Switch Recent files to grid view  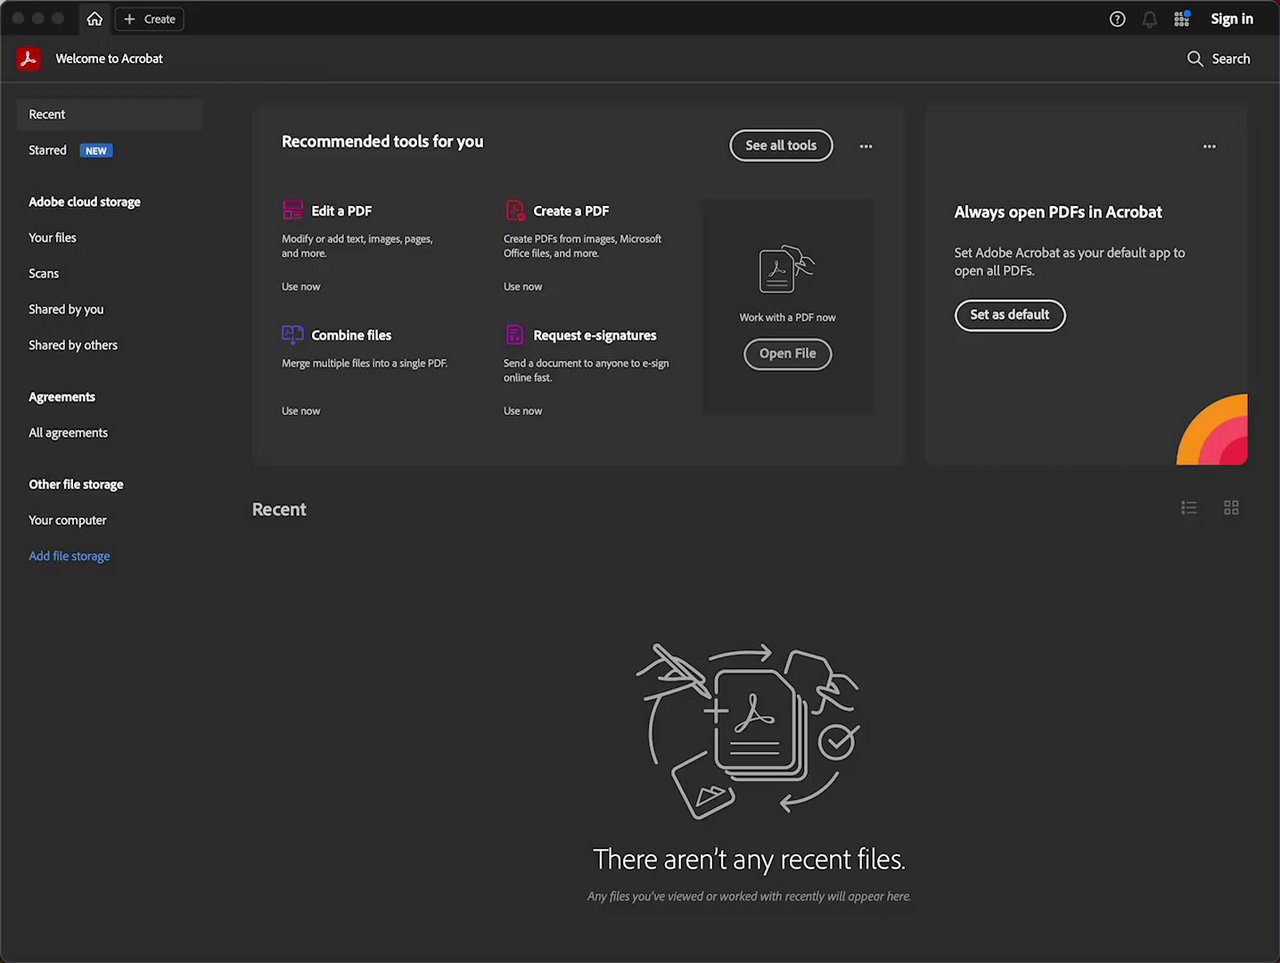tap(1232, 508)
